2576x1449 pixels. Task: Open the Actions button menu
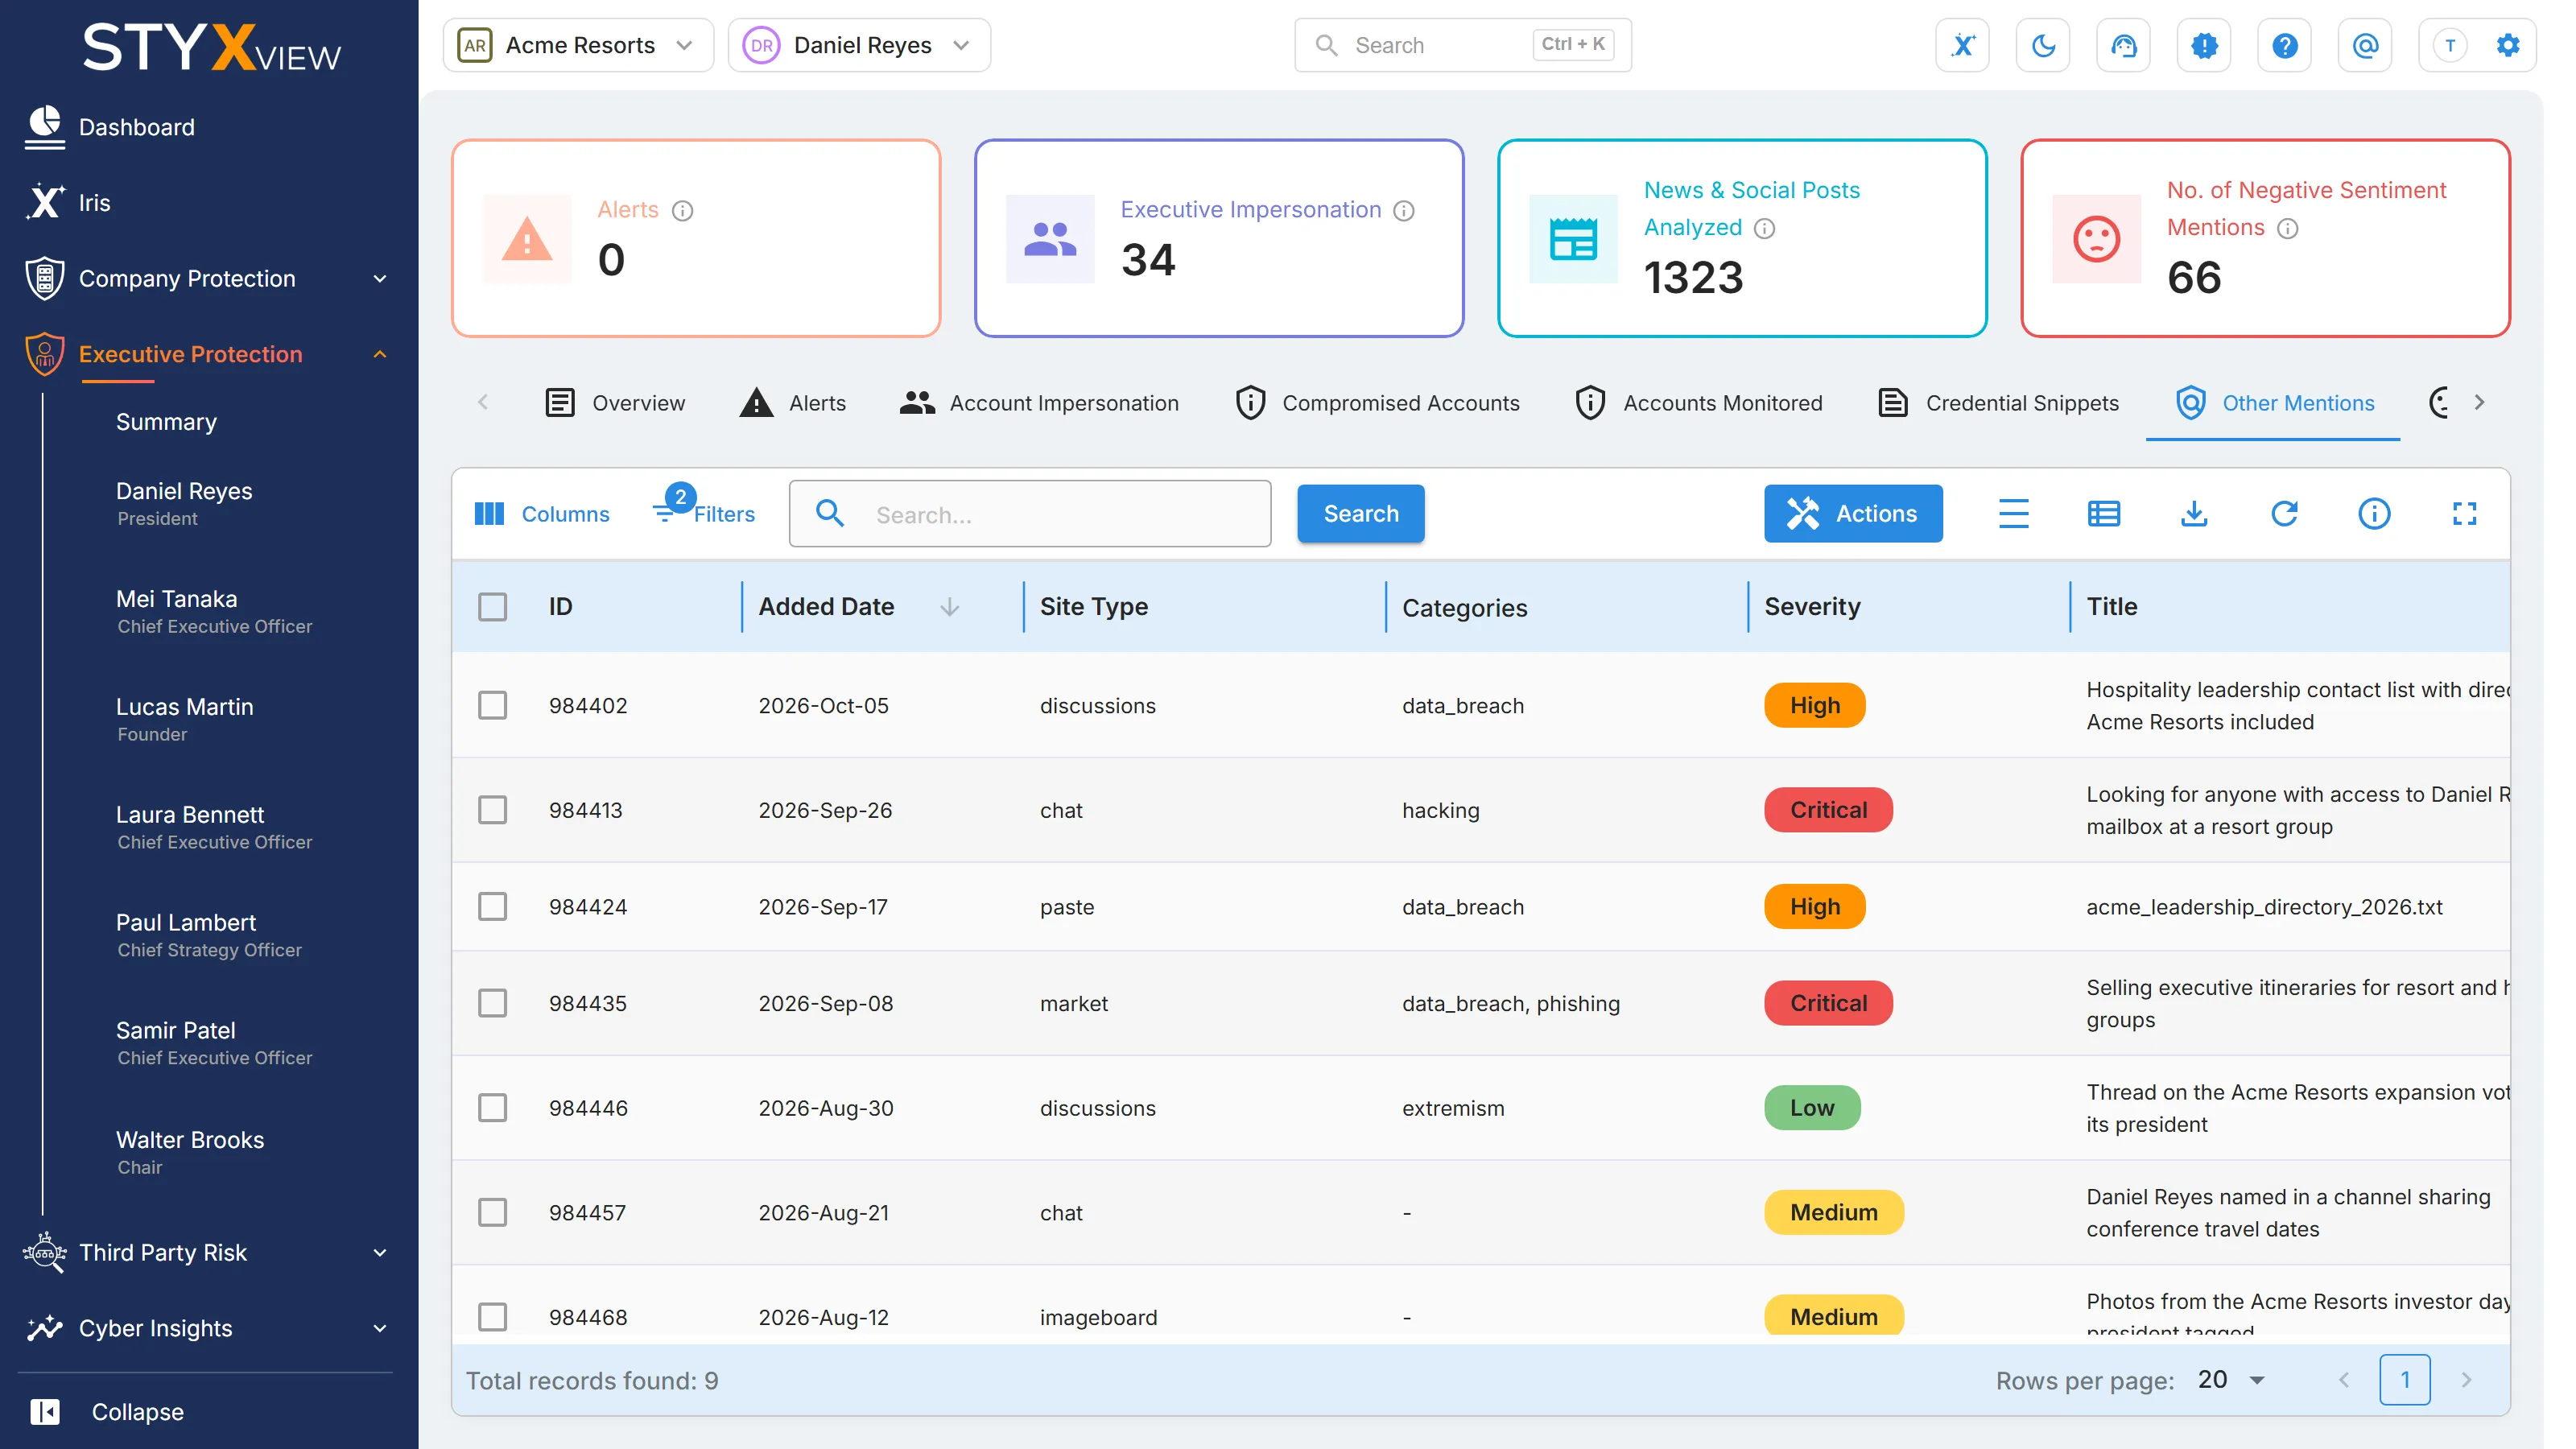(1853, 514)
